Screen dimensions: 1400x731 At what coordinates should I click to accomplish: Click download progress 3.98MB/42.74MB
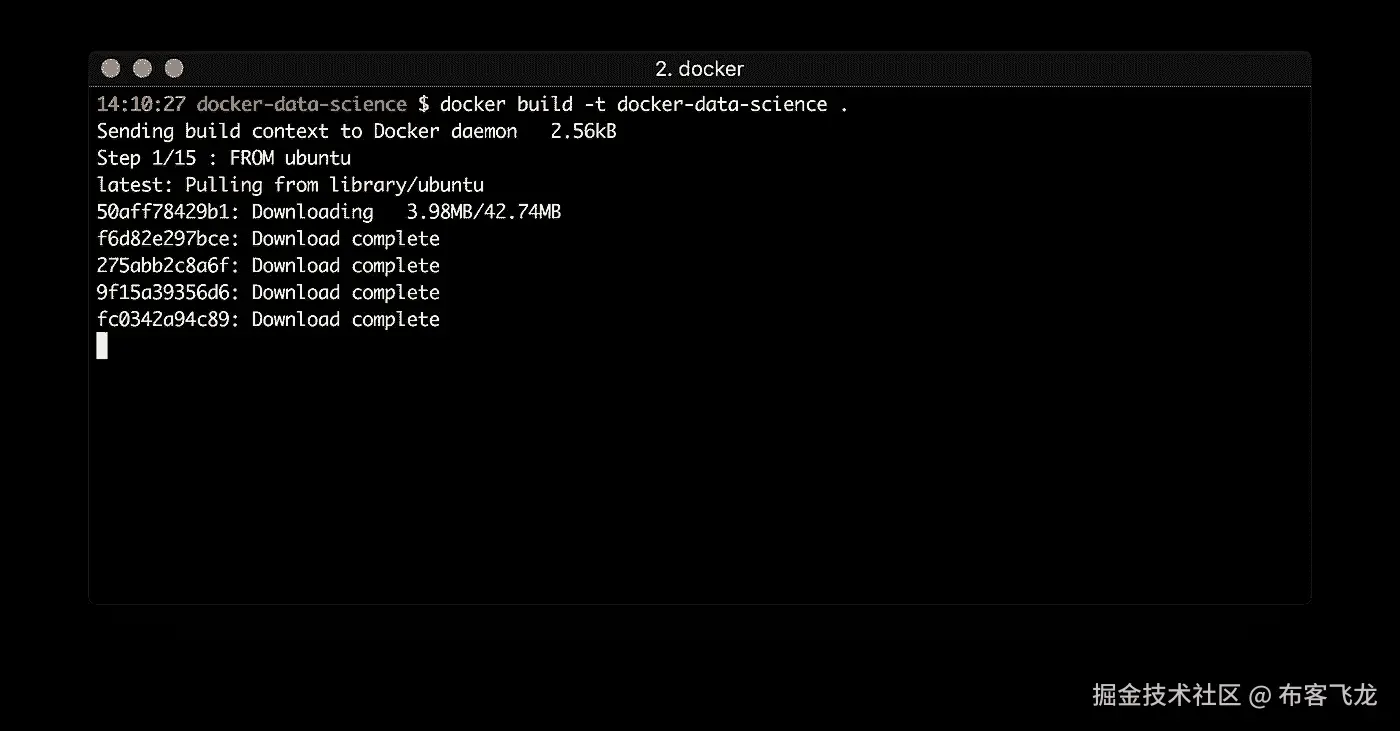click(483, 212)
